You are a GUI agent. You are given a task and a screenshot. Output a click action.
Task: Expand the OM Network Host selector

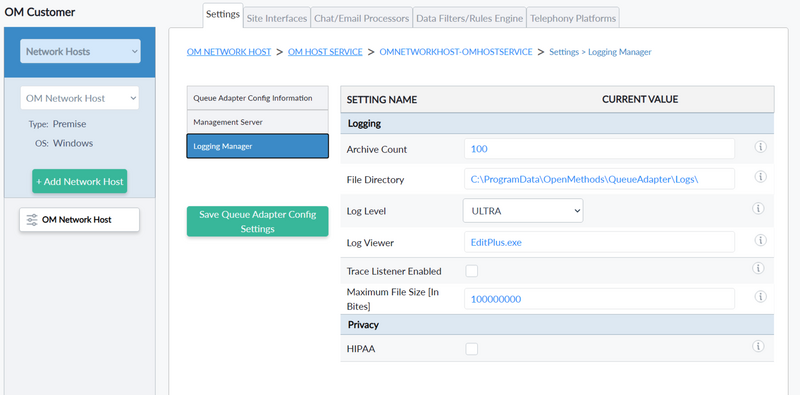pyautogui.click(x=80, y=98)
